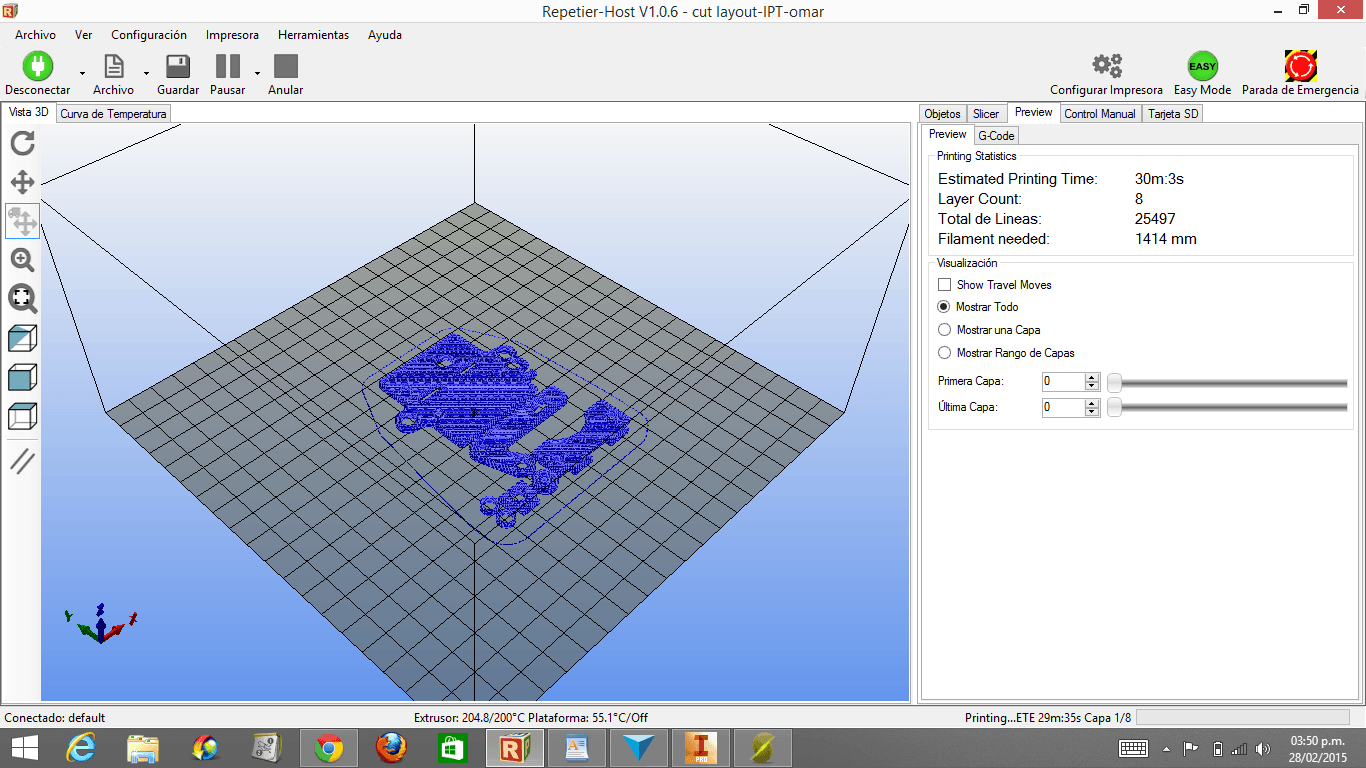
Task: Increase Primera Capa spinner value
Action: 1092,377
